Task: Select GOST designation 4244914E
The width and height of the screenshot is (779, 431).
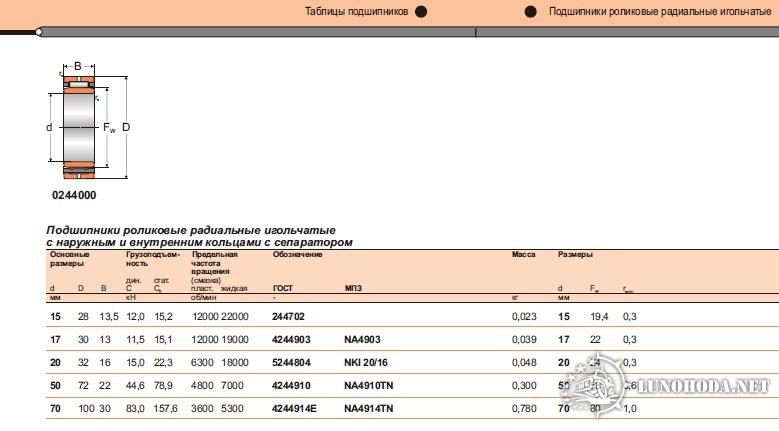Action: click(x=294, y=409)
